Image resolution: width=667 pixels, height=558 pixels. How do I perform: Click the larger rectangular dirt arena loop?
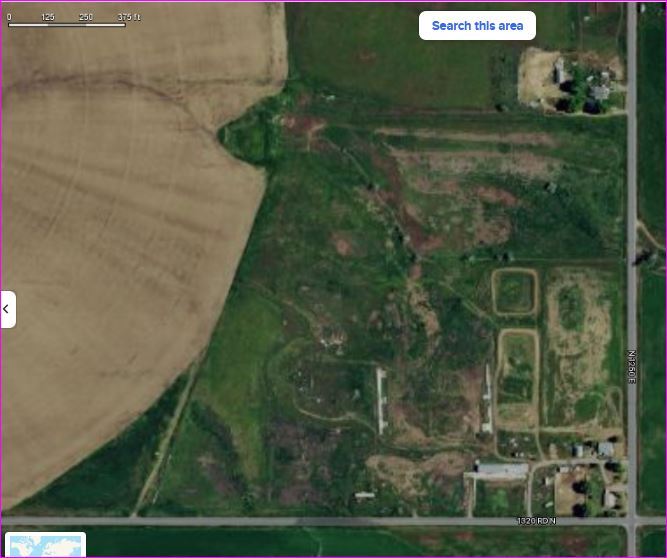pyautogui.click(x=517, y=376)
